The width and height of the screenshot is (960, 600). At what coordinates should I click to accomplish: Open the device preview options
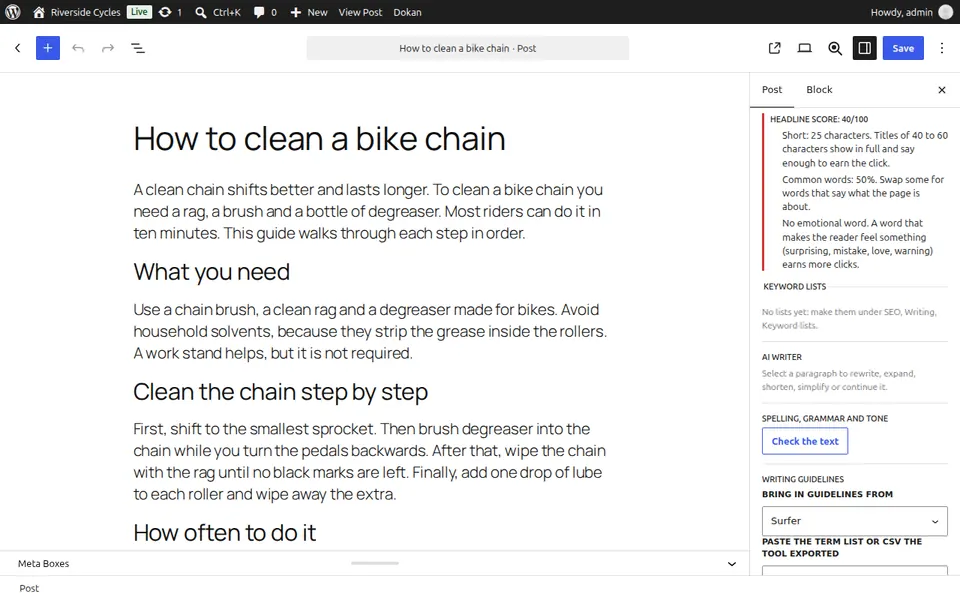pos(804,48)
